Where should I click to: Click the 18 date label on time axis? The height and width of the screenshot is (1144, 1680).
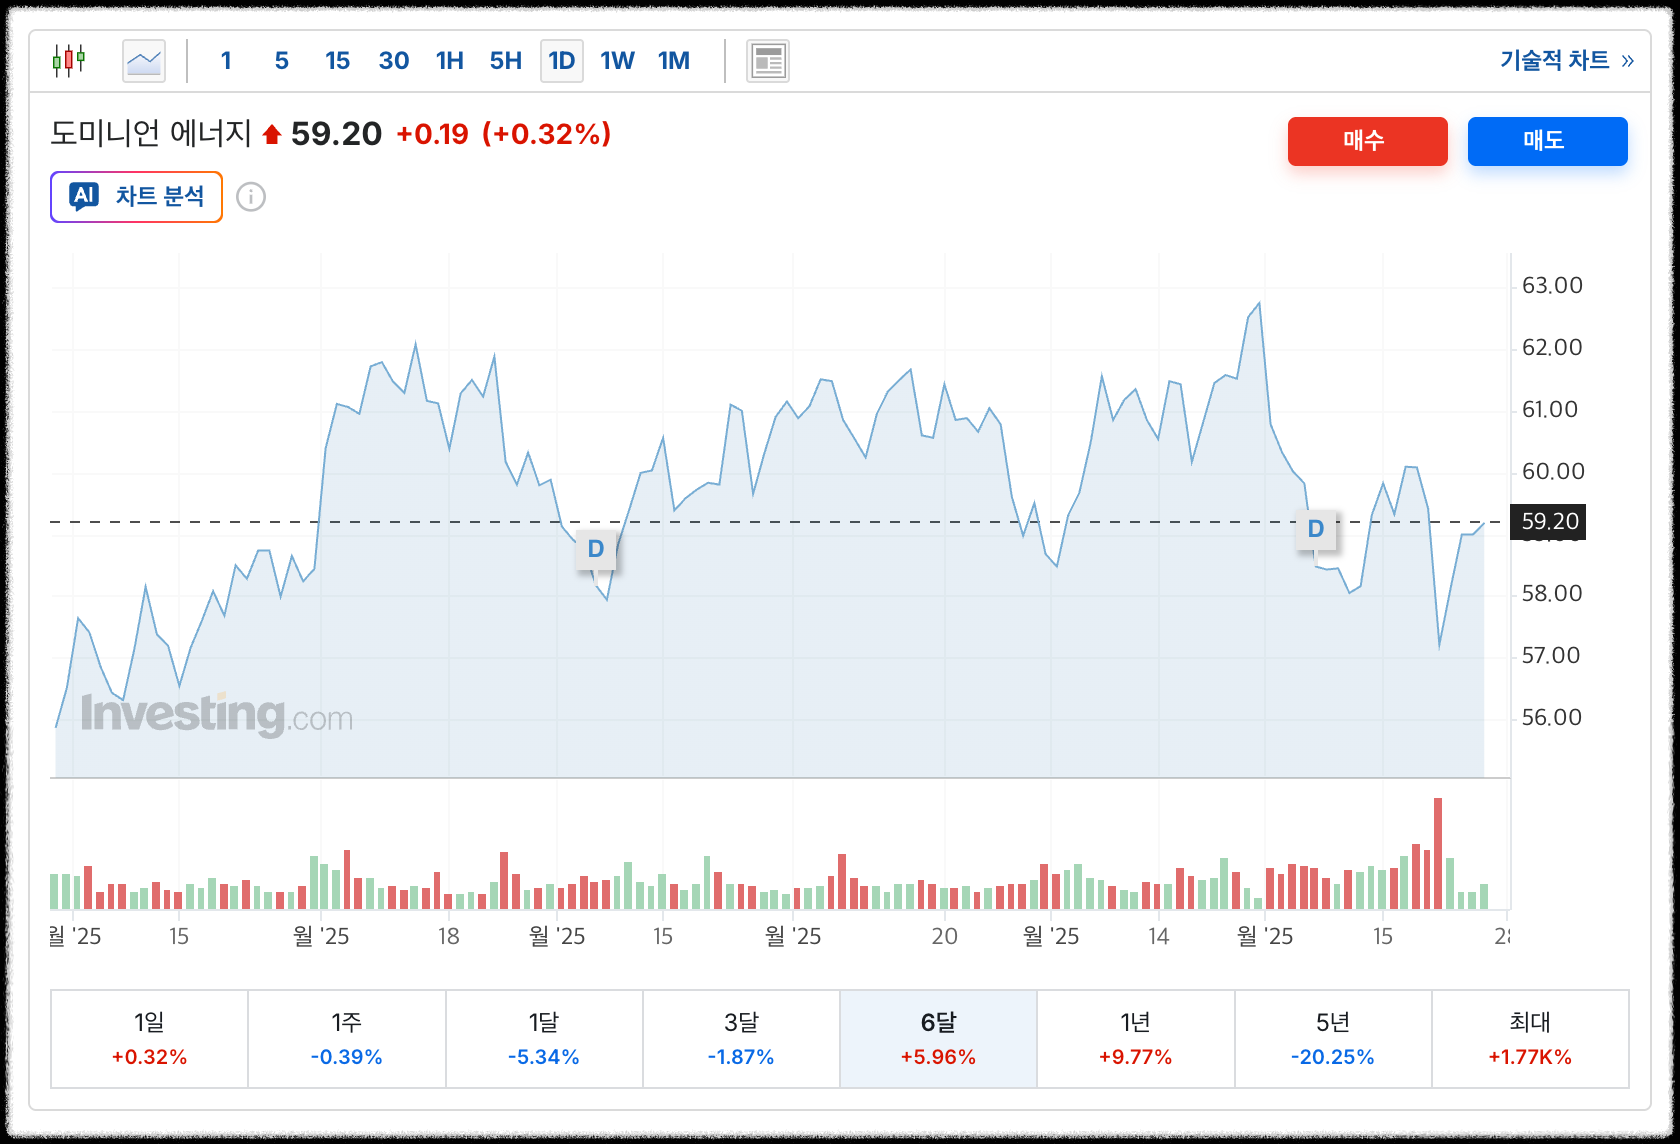click(448, 937)
